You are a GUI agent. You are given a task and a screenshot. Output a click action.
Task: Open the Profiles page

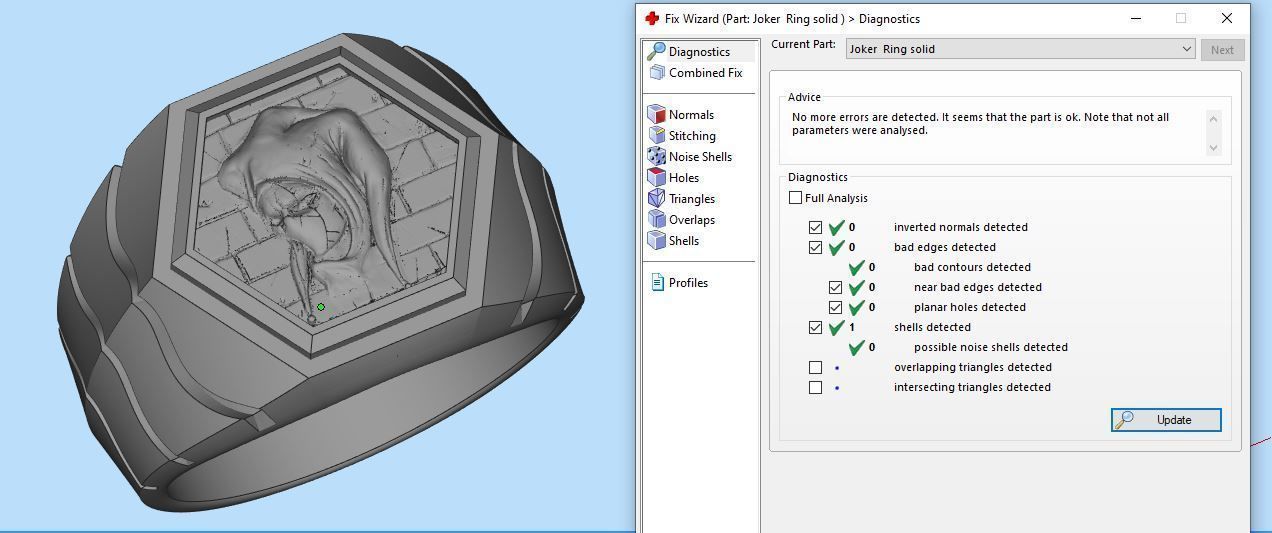(x=688, y=282)
